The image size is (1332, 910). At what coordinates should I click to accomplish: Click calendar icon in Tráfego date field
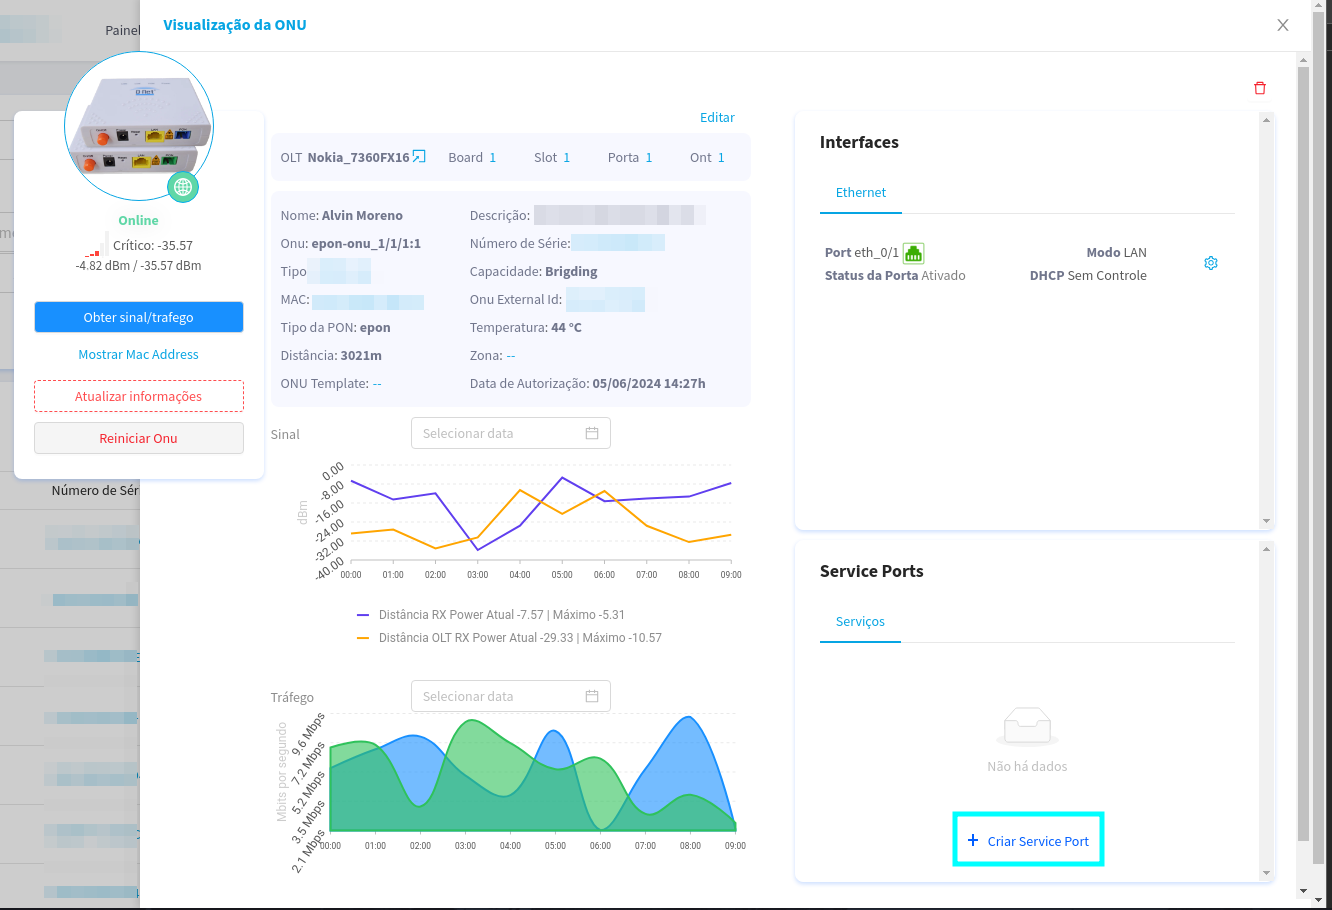tap(591, 696)
